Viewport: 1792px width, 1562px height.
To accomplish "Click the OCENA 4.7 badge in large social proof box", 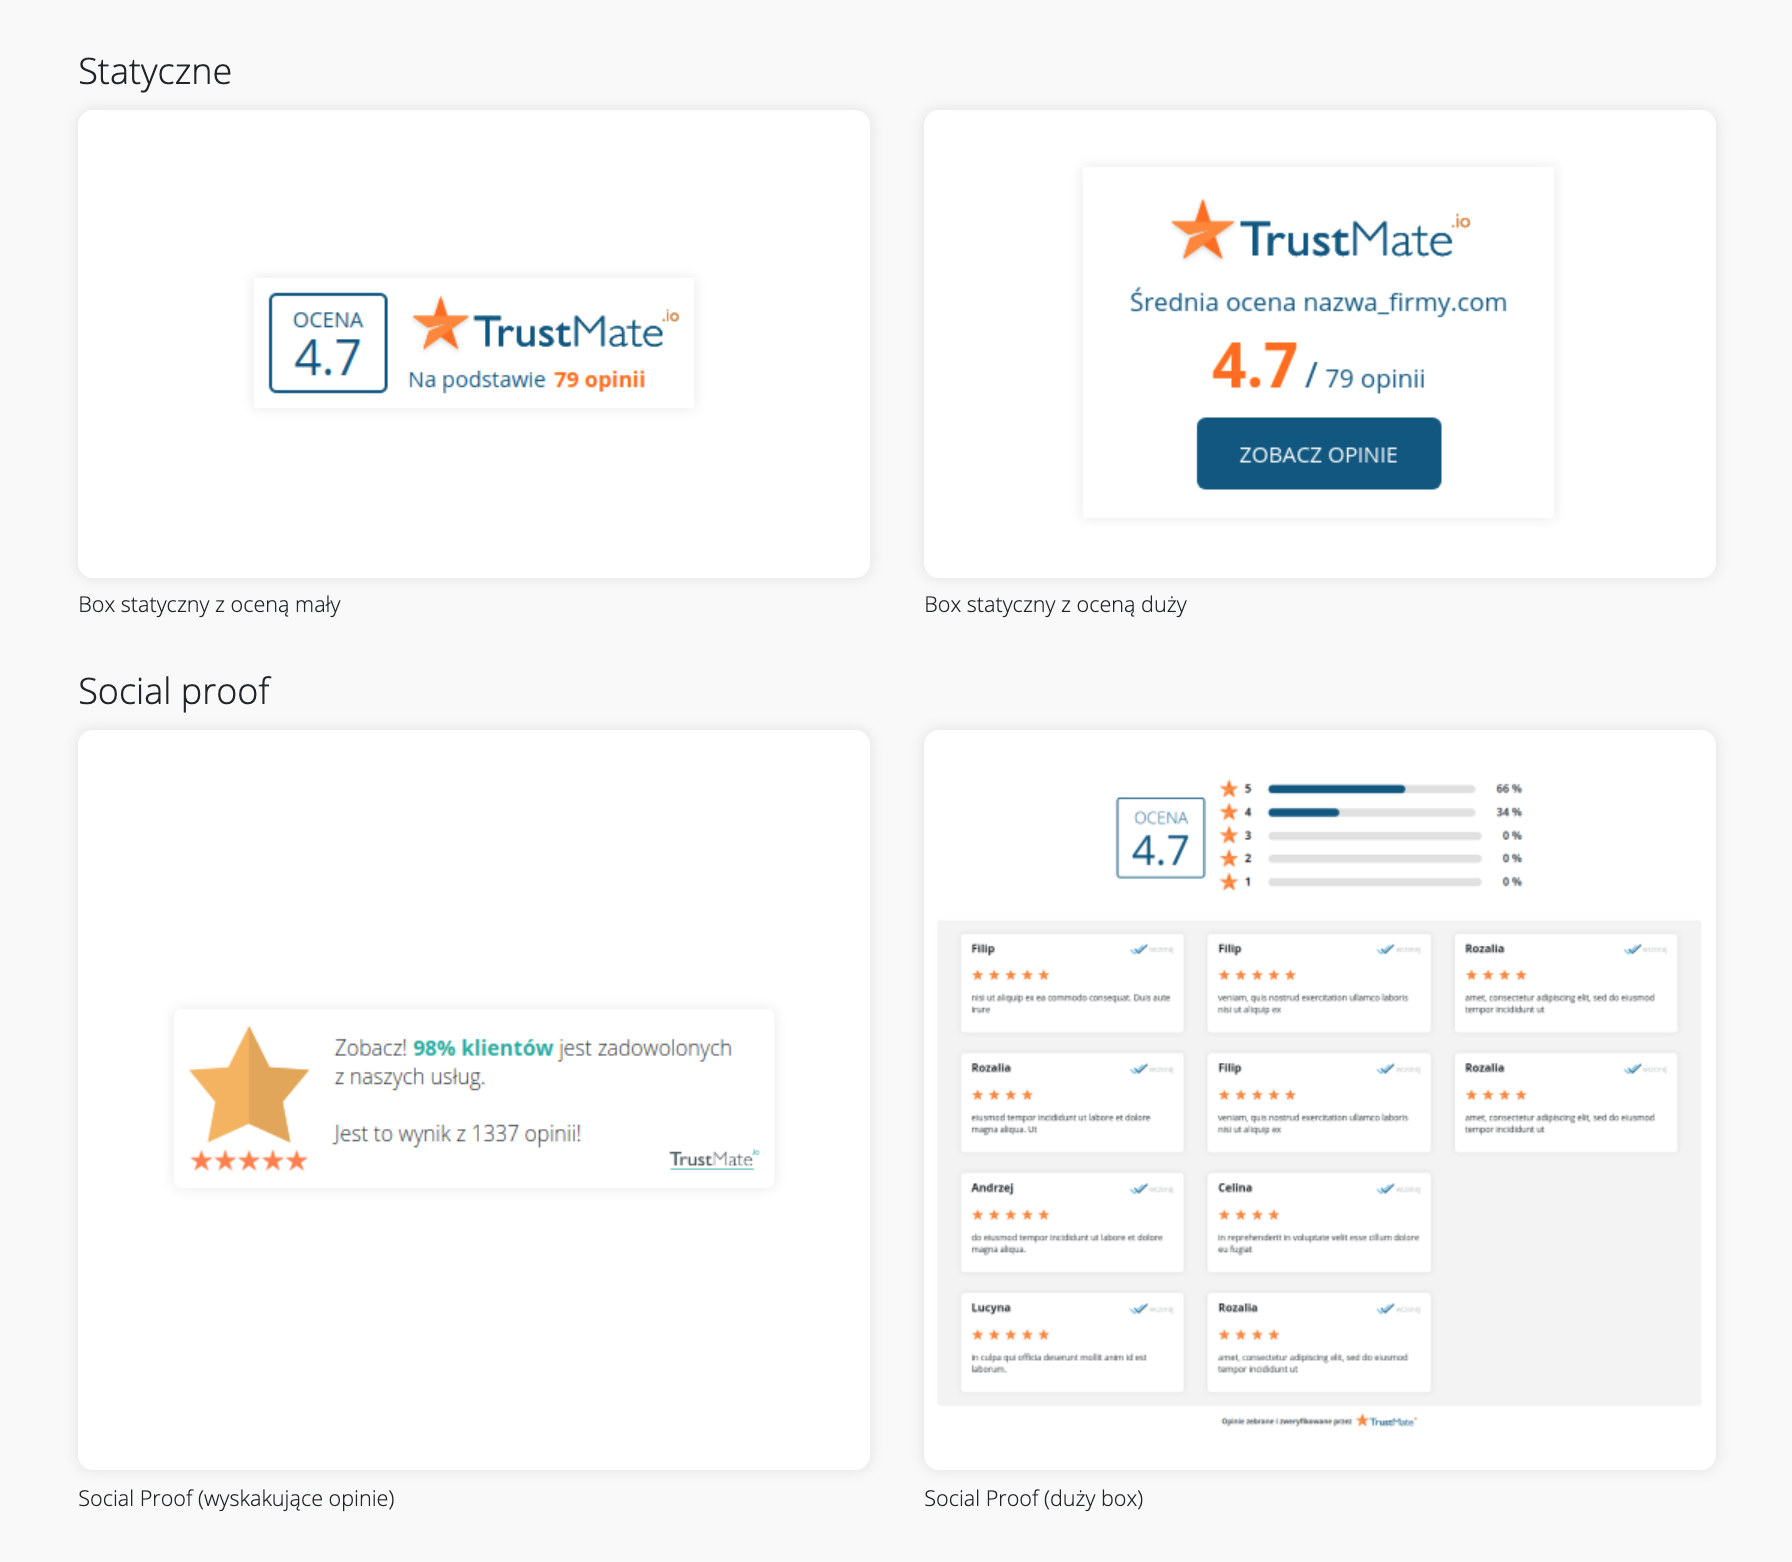I will 1160,838.
